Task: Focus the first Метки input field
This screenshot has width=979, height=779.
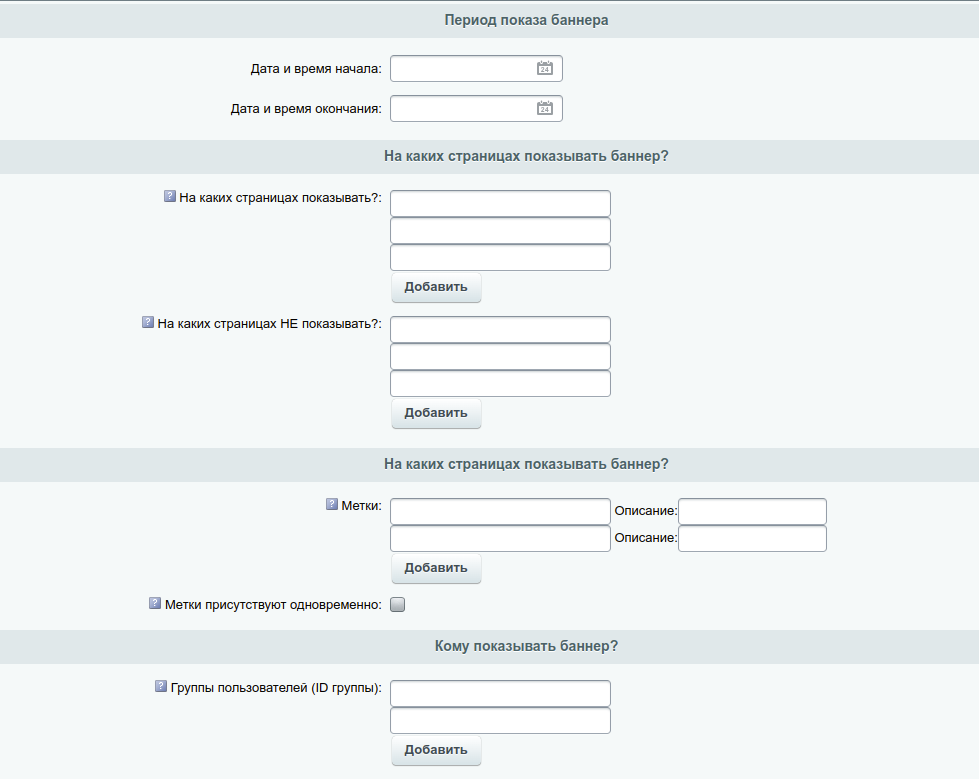Action: pos(500,511)
